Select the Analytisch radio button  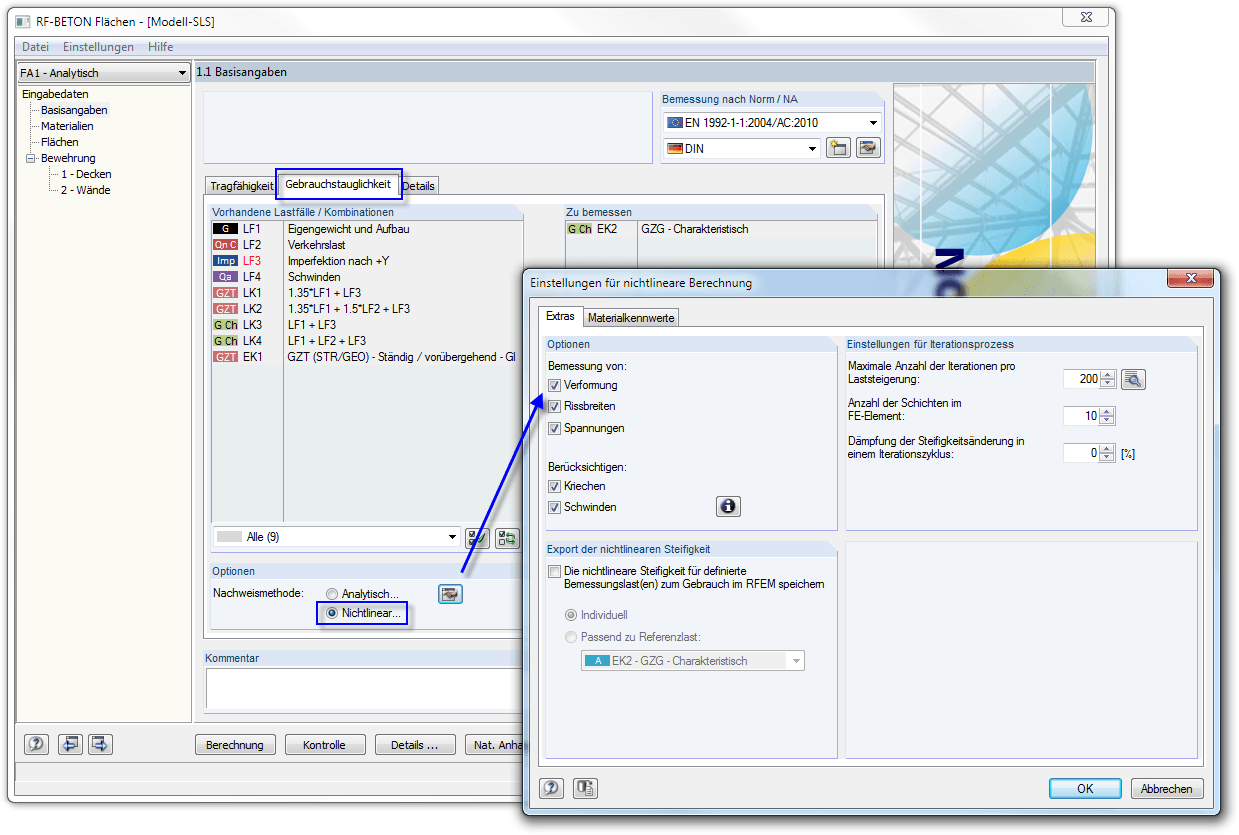332,594
